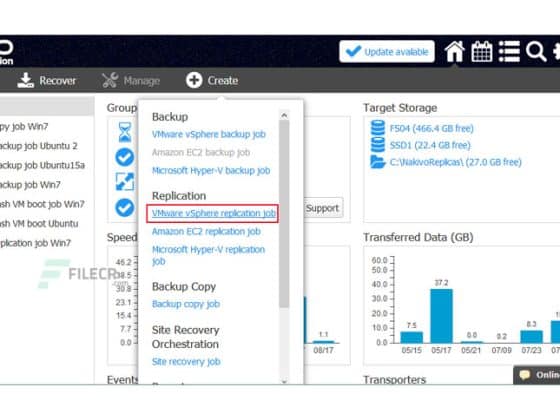560x420 pixels.
Task: Choose Backup copy job entry
Action: point(186,304)
